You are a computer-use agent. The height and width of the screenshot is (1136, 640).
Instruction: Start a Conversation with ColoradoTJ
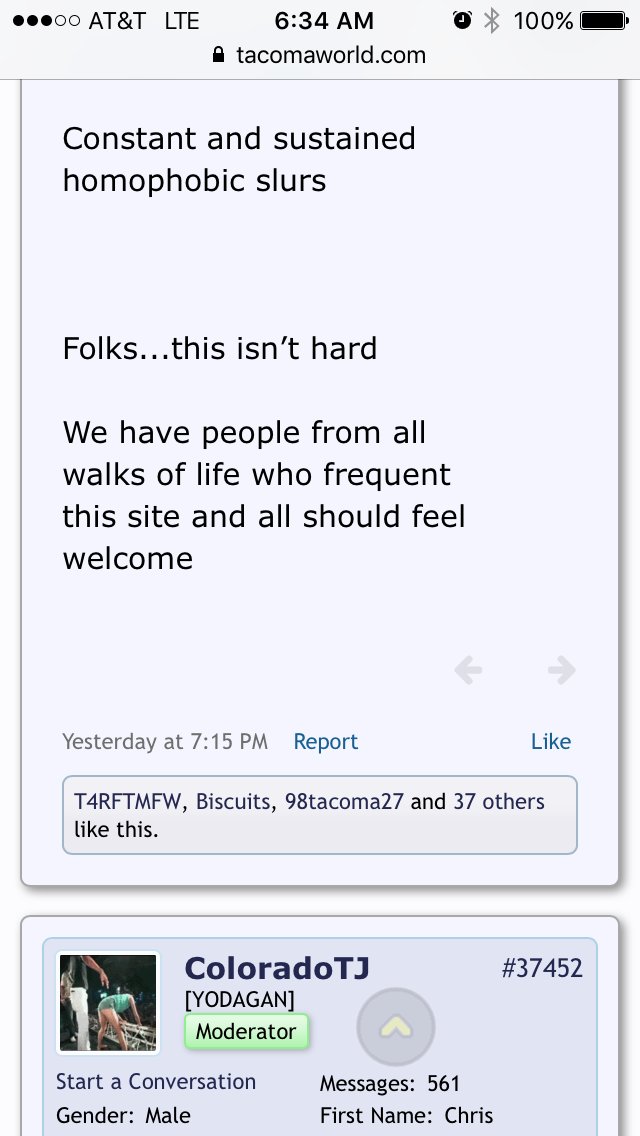tap(156, 1082)
